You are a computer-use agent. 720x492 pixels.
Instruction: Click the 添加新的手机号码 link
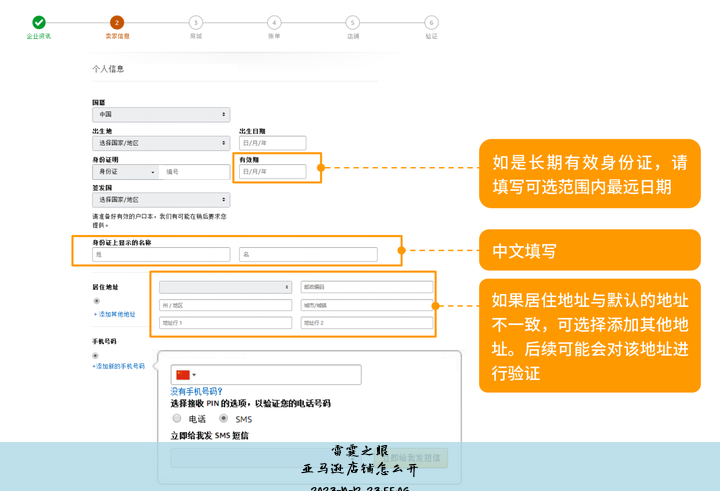click(120, 366)
